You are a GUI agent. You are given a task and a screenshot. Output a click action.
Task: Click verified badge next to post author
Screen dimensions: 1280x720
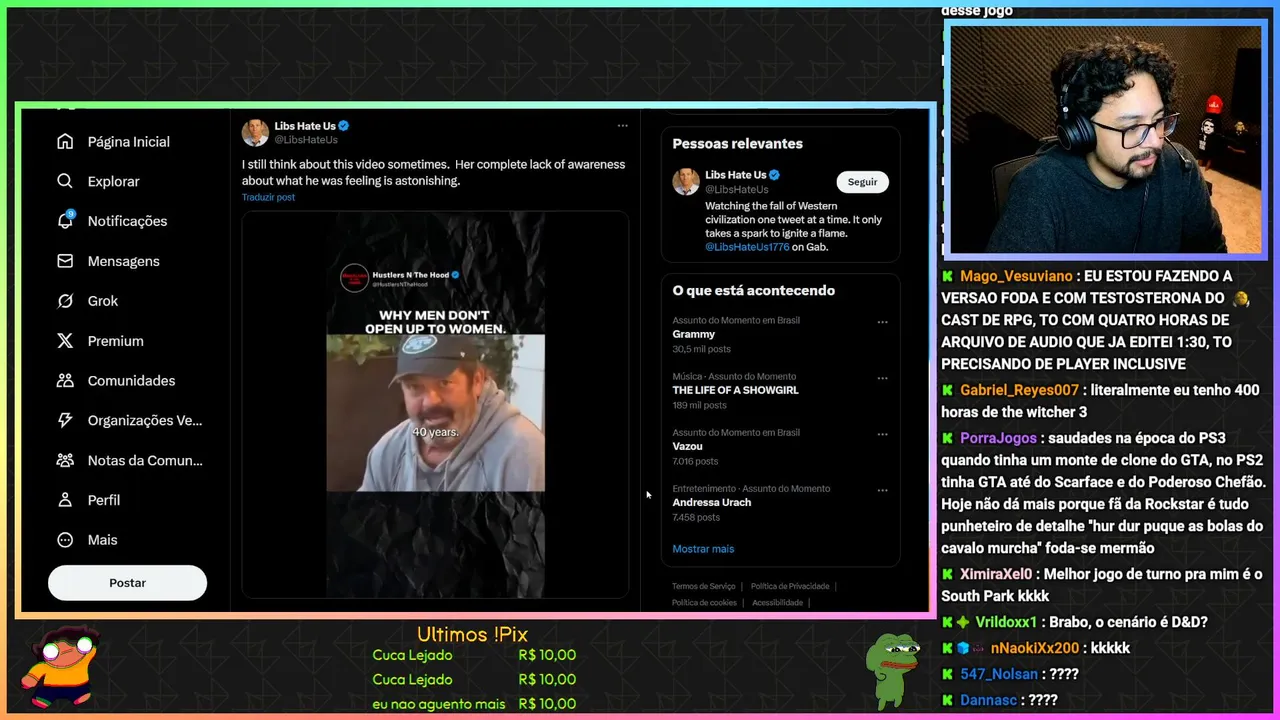click(x=344, y=126)
